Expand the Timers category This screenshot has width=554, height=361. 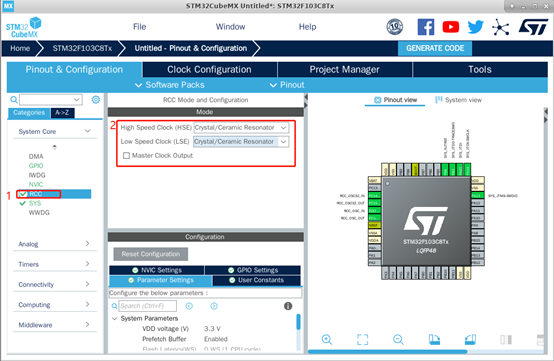coord(54,264)
